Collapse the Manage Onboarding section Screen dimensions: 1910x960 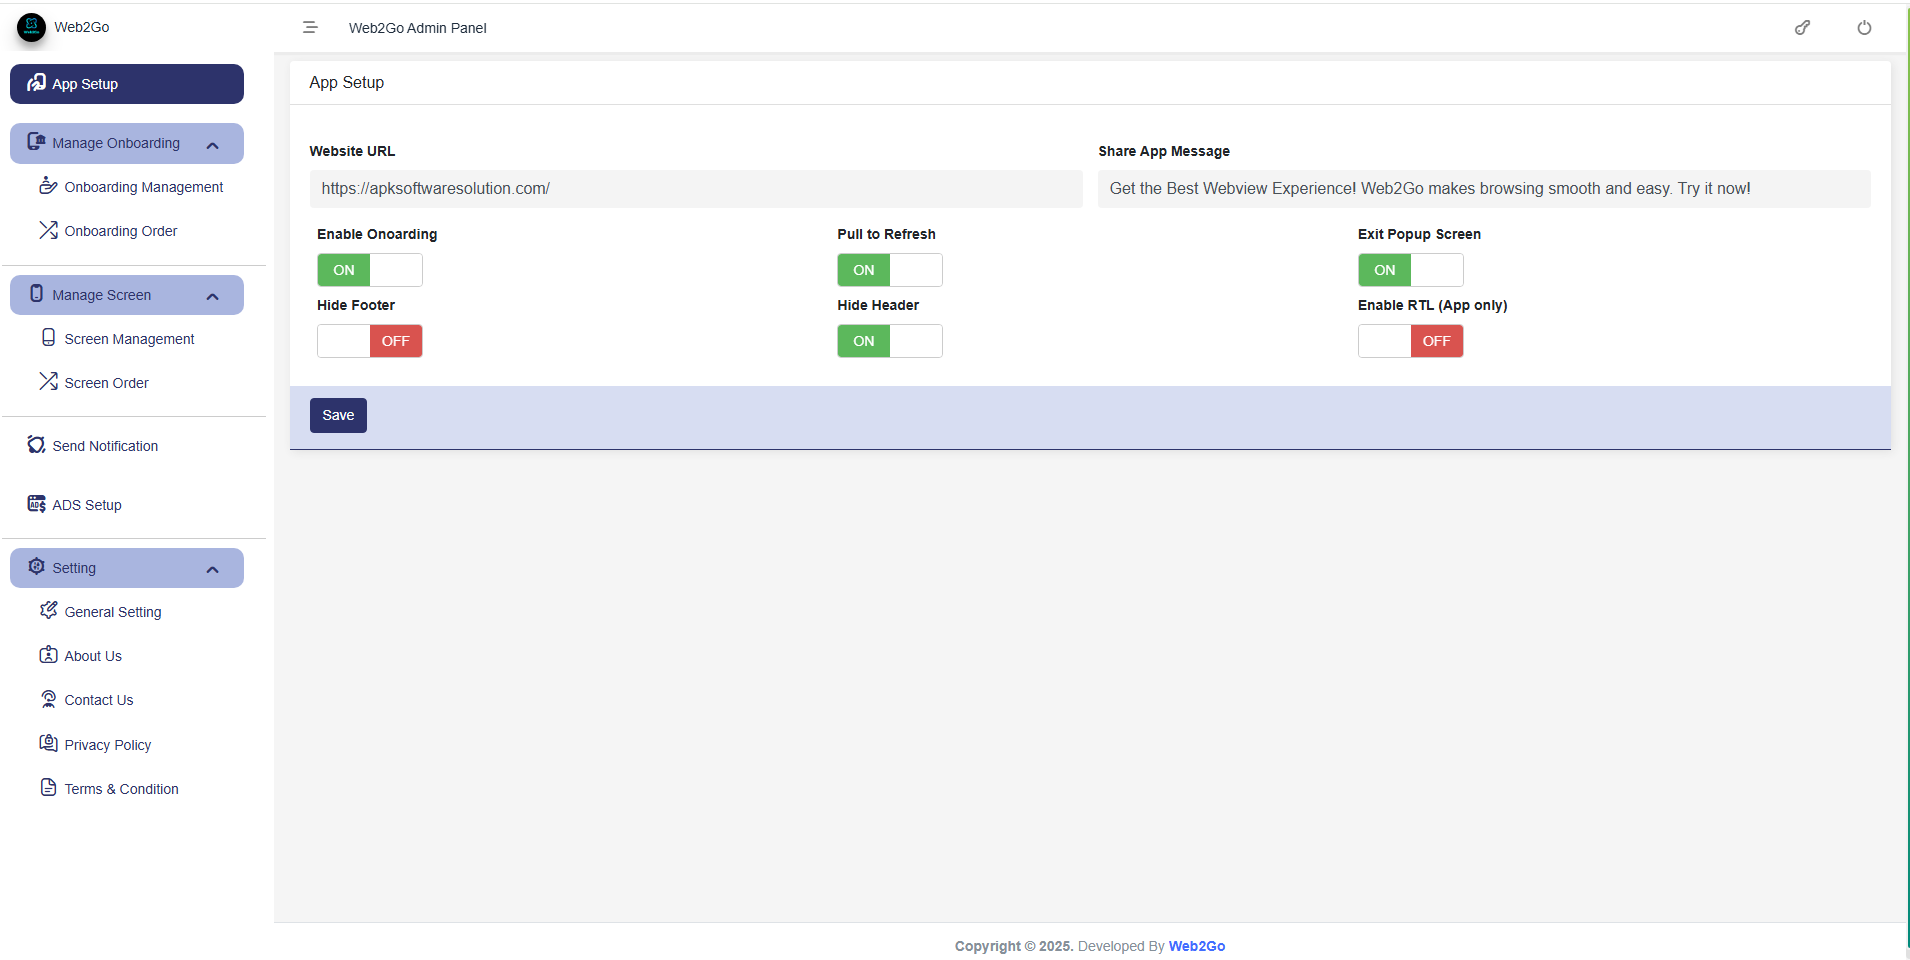point(212,145)
